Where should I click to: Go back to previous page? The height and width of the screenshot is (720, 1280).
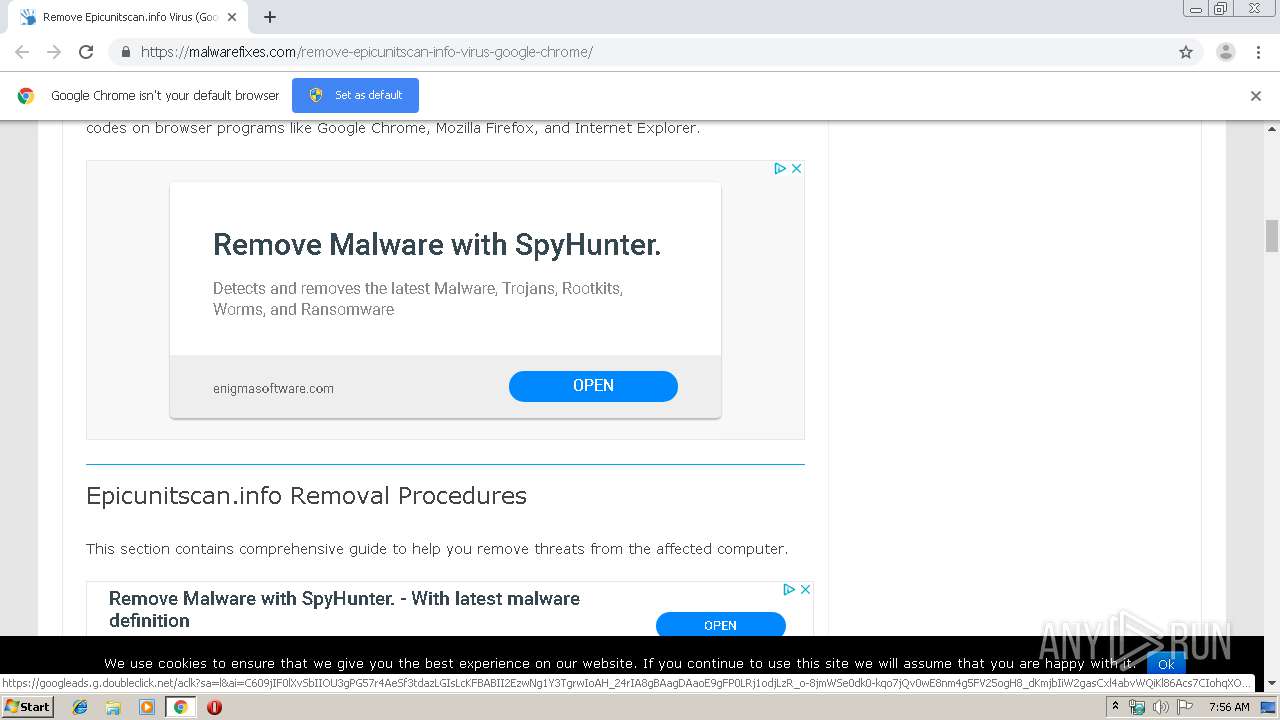pos(22,52)
